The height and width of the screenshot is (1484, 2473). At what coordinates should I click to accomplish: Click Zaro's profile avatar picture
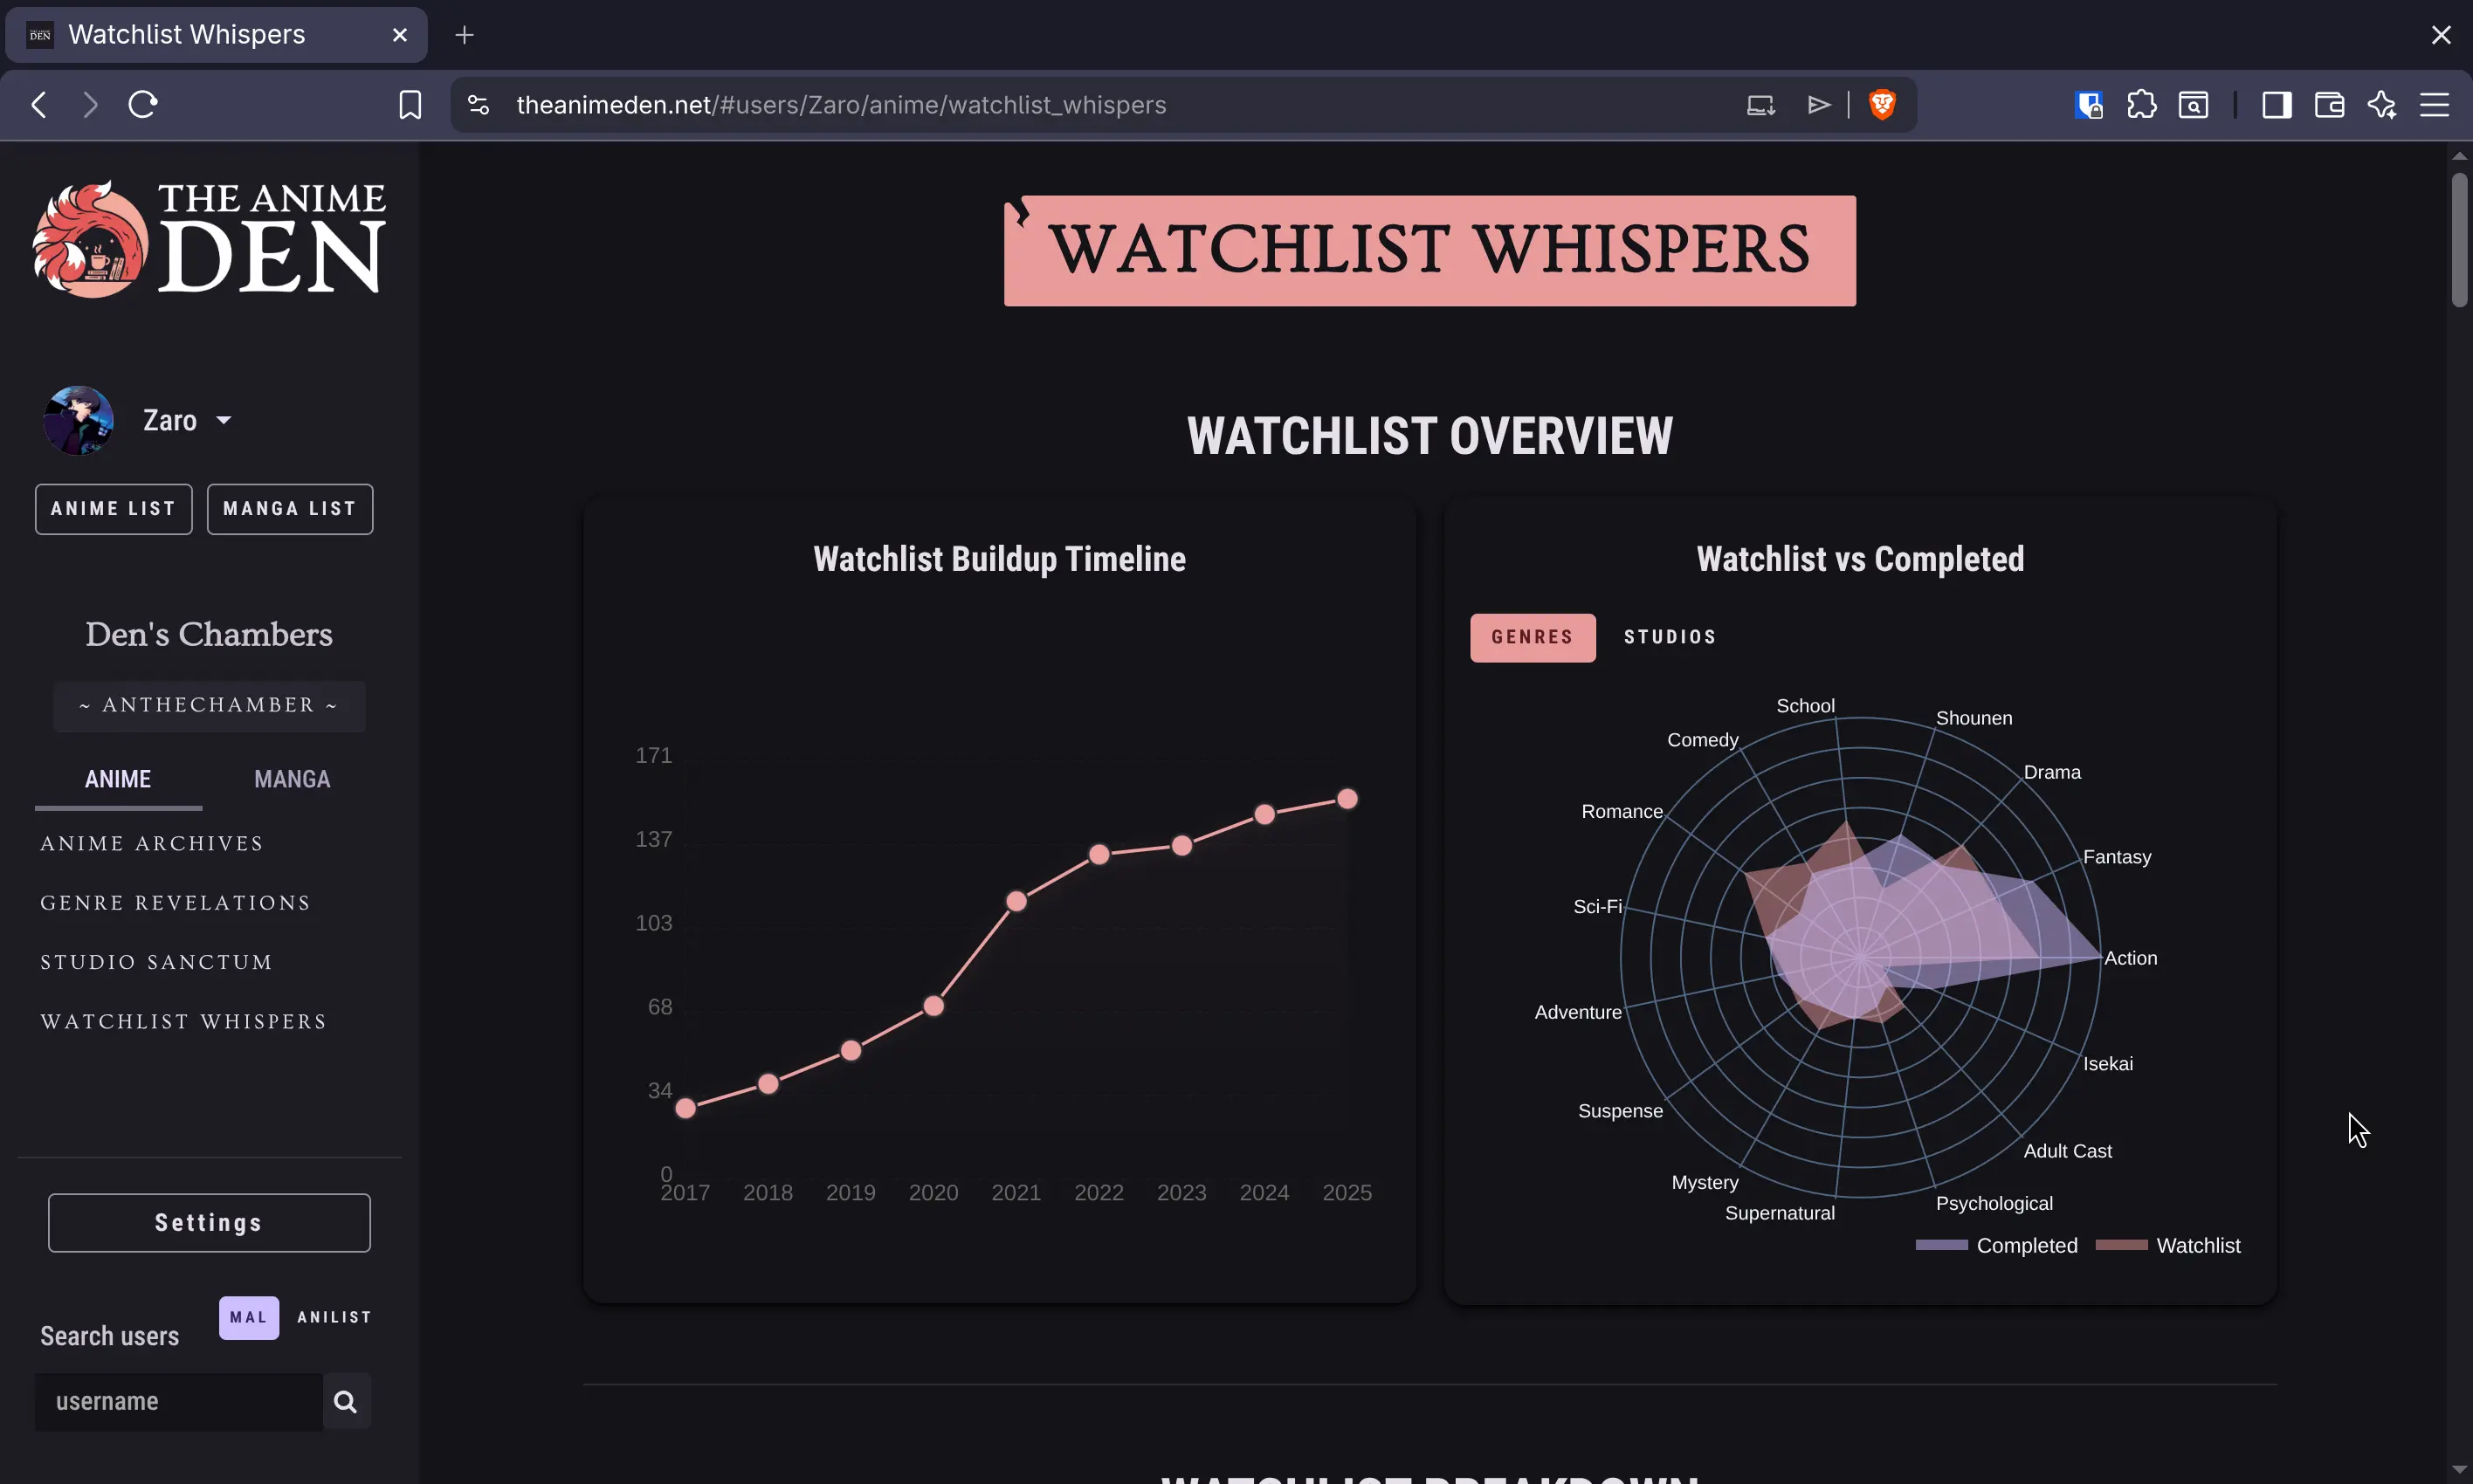click(77, 420)
